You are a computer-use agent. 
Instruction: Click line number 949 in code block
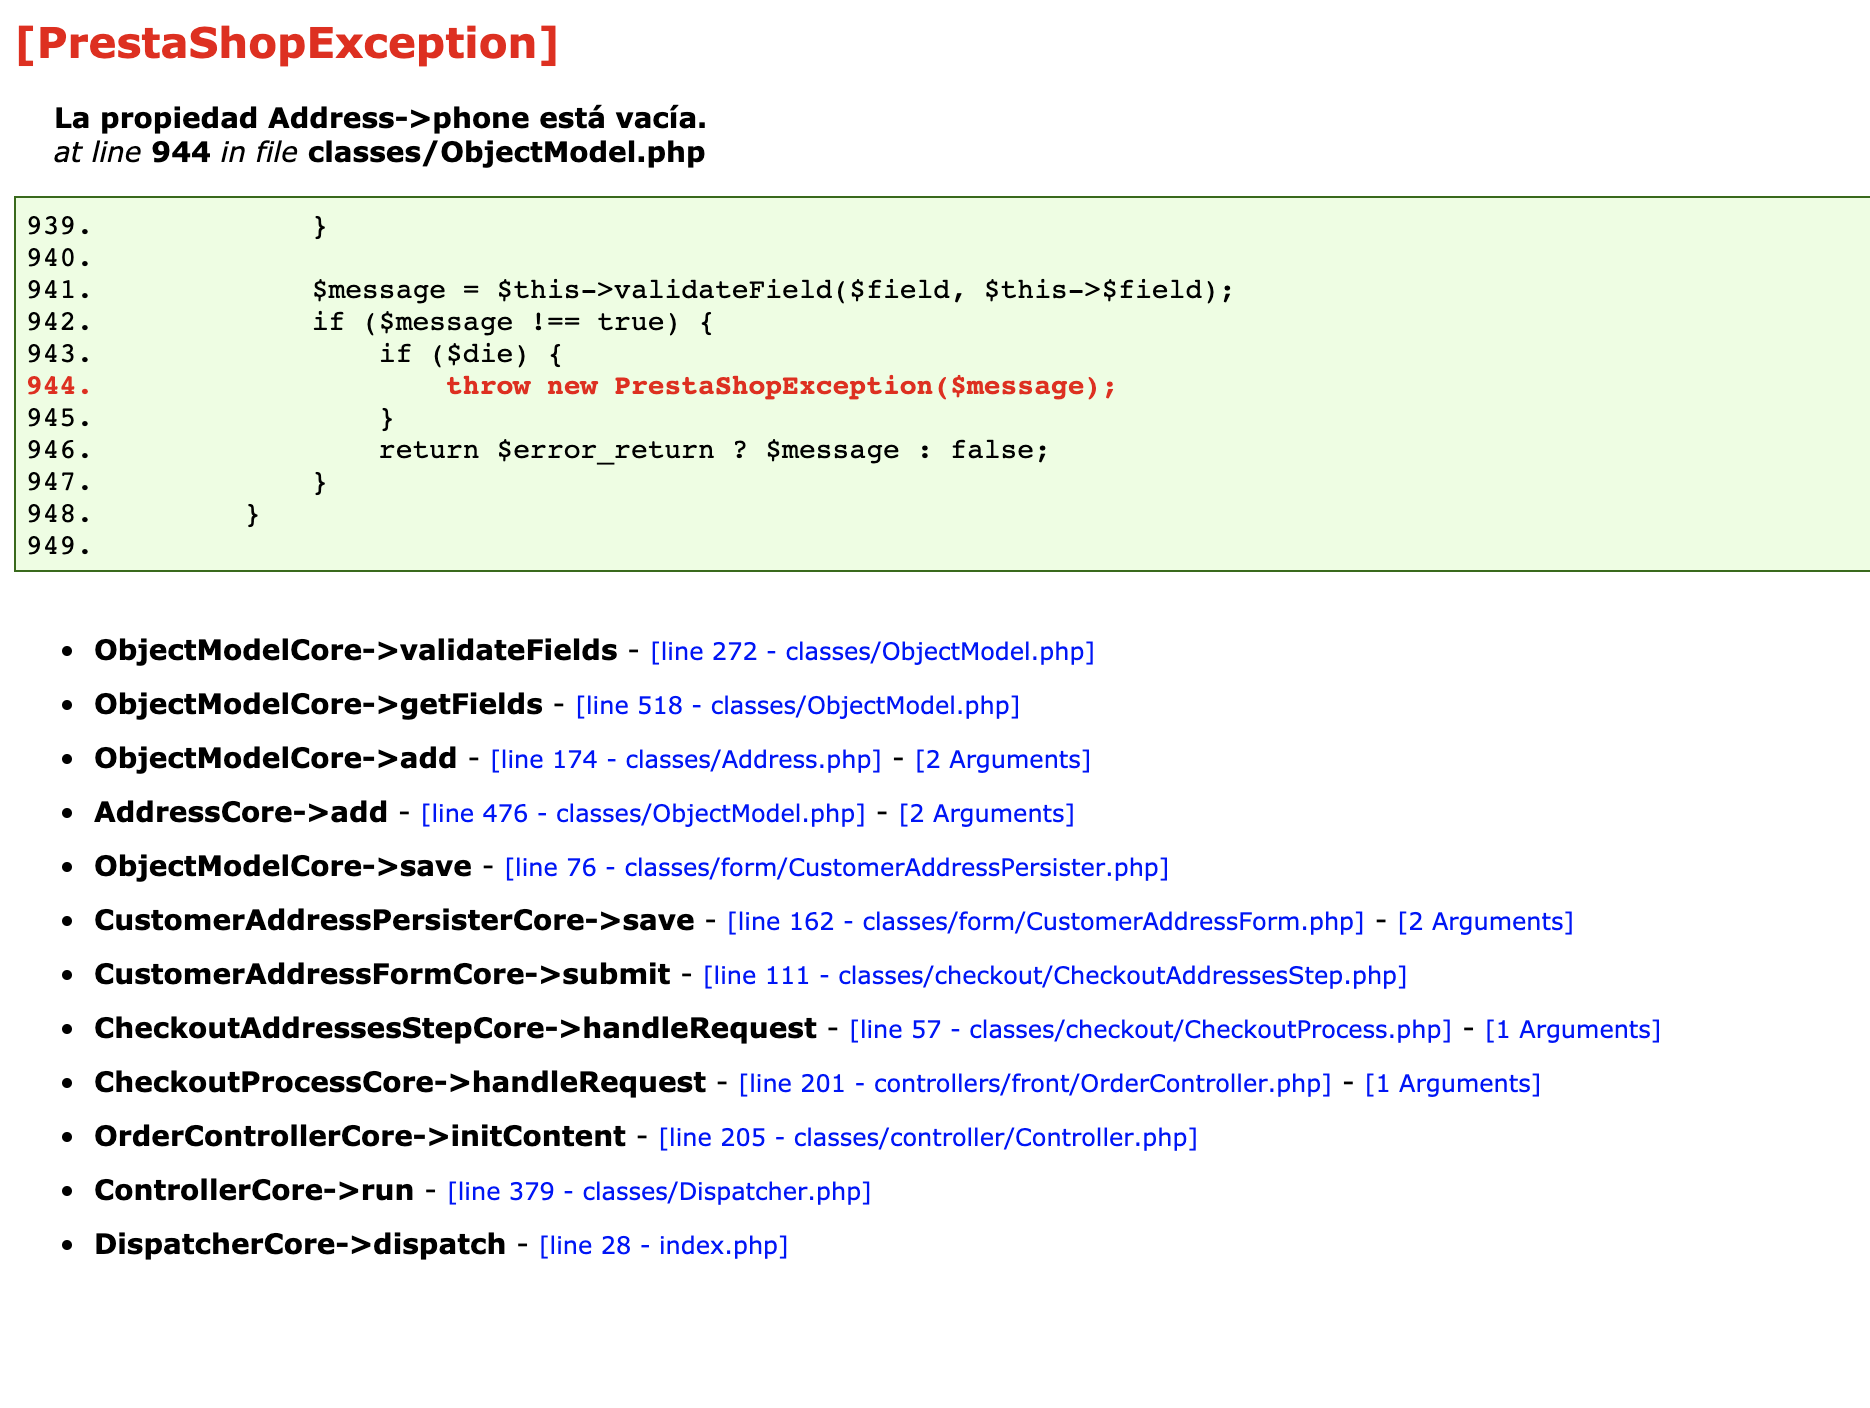tap(59, 546)
